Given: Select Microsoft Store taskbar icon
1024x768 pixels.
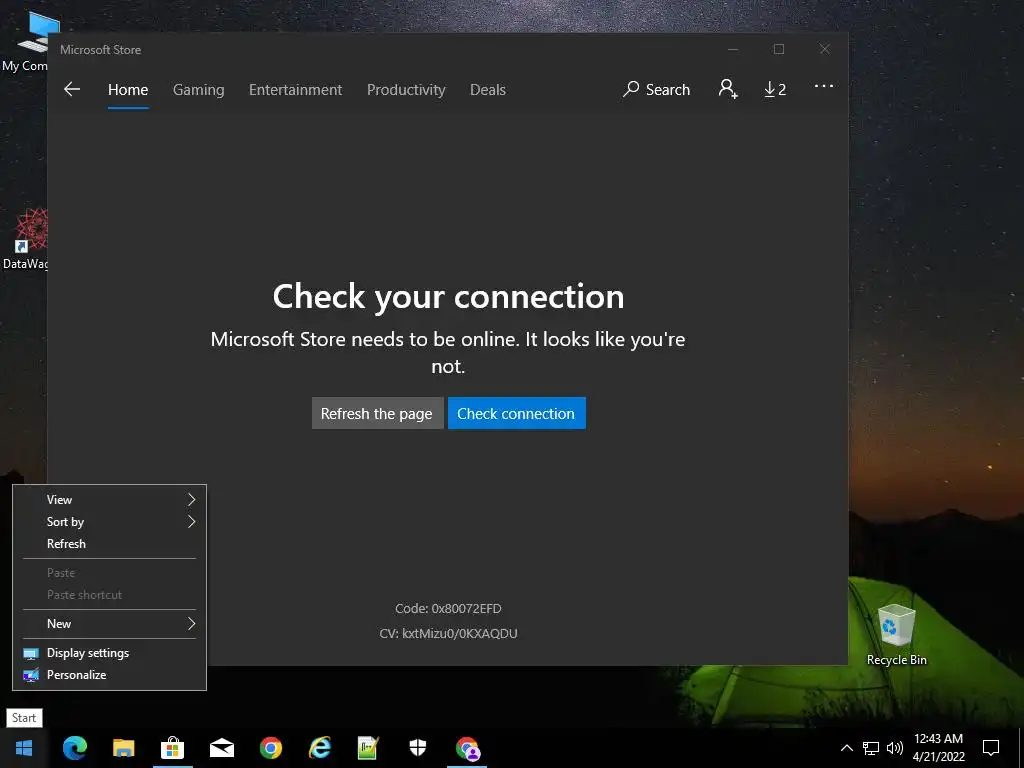Looking at the screenshot, I should pyautogui.click(x=172, y=748).
